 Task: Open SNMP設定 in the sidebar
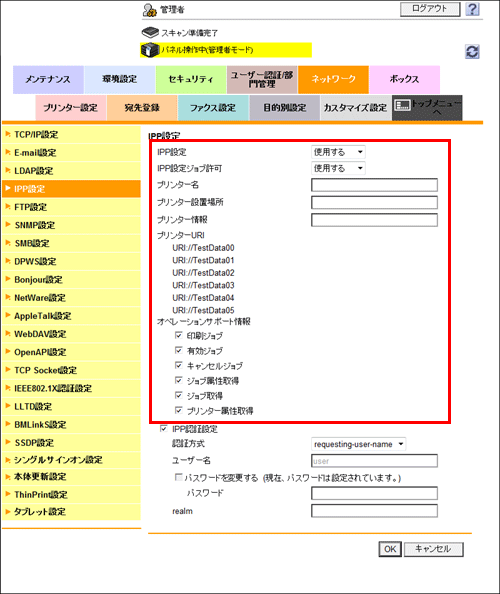(x=71, y=225)
